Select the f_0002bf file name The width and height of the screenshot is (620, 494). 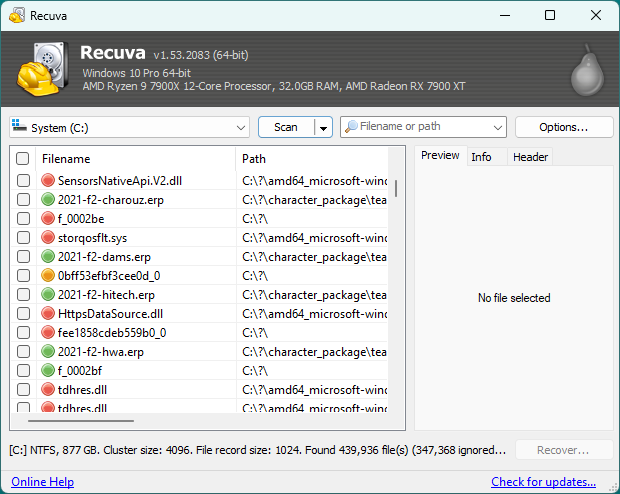click(80, 371)
